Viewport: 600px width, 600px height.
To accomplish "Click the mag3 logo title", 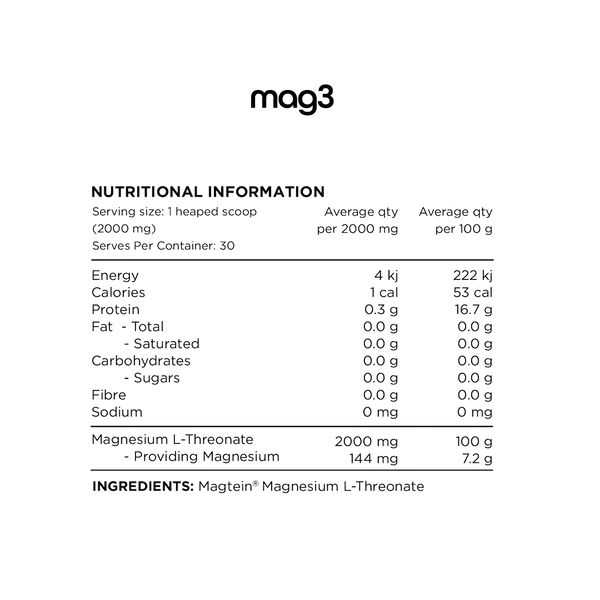I will [291, 98].
